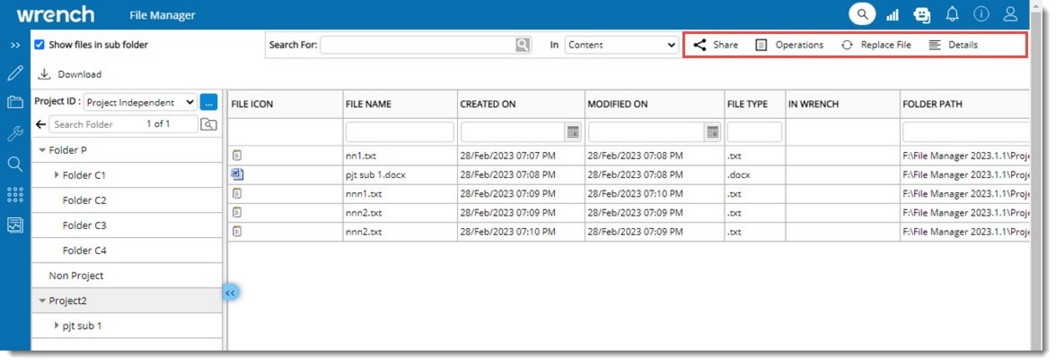This screenshot has width=1056, height=364.
Task: Expand the Folder C1 tree node
Action: click(57, 175)
